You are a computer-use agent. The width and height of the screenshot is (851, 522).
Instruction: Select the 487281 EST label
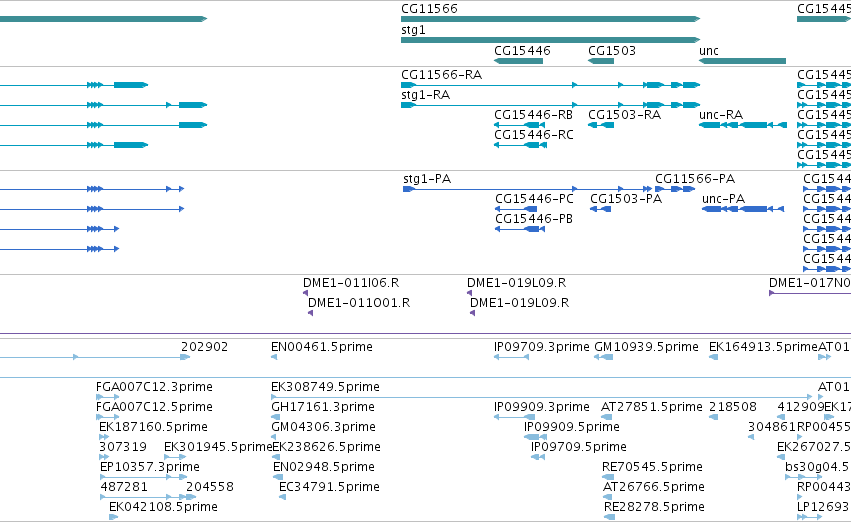[124, 488]
